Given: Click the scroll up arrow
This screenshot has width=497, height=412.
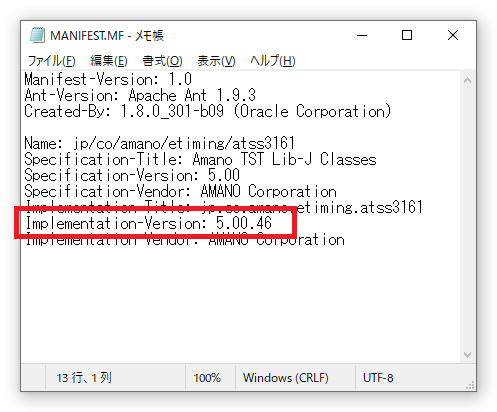Looking at the screenshot, I should 467,80.
